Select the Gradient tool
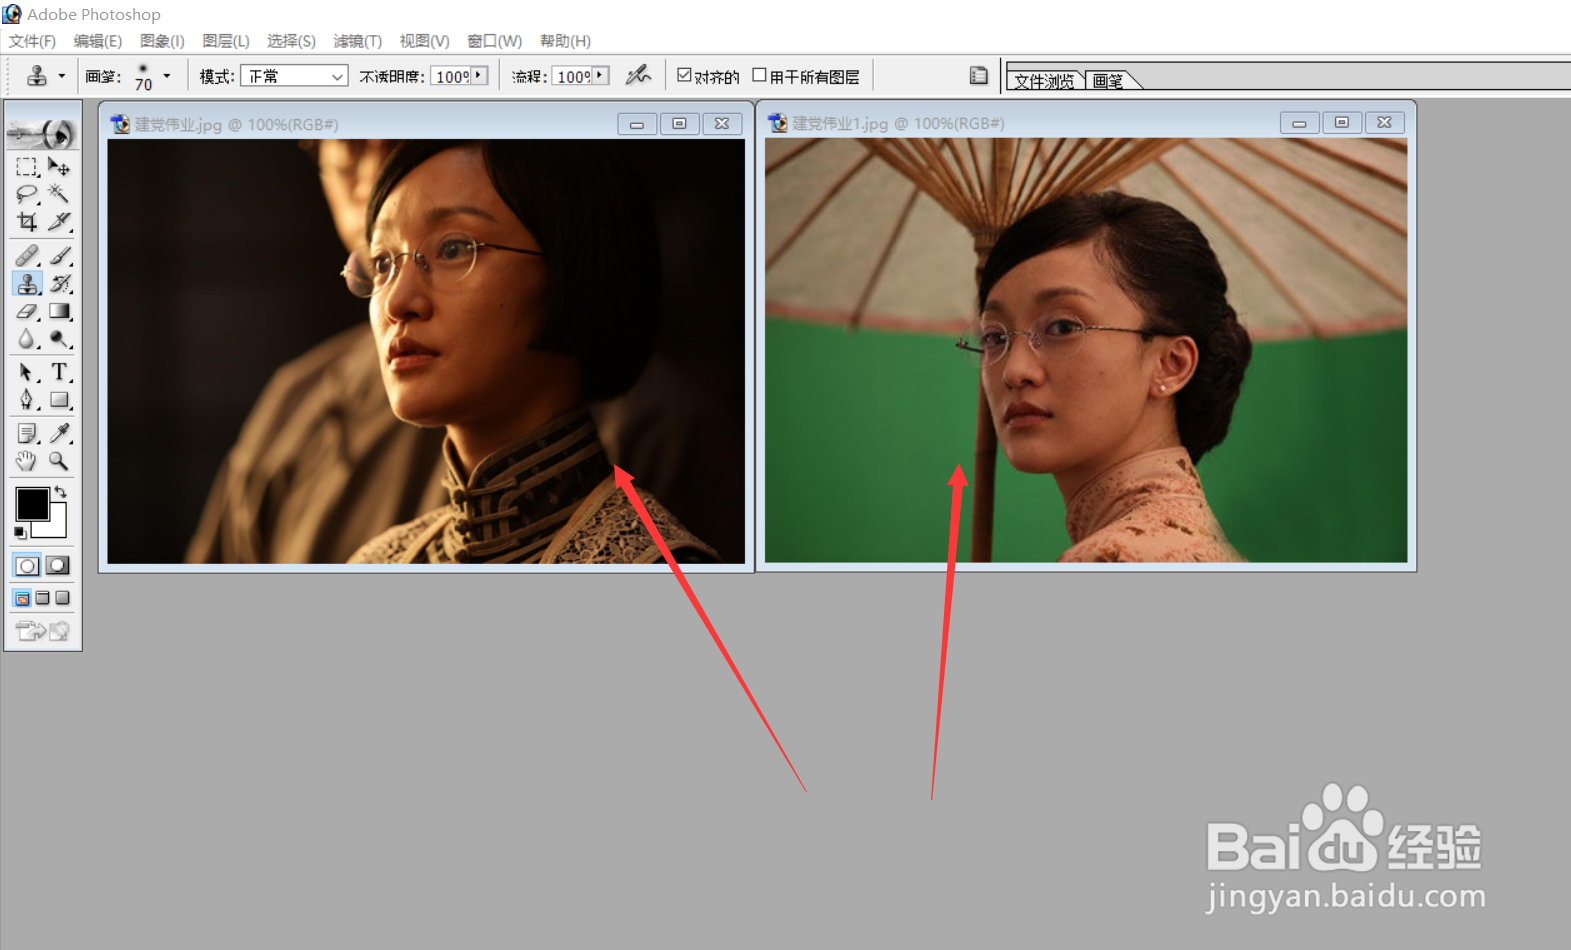The image size is (1571, 950). pos(59,312)
